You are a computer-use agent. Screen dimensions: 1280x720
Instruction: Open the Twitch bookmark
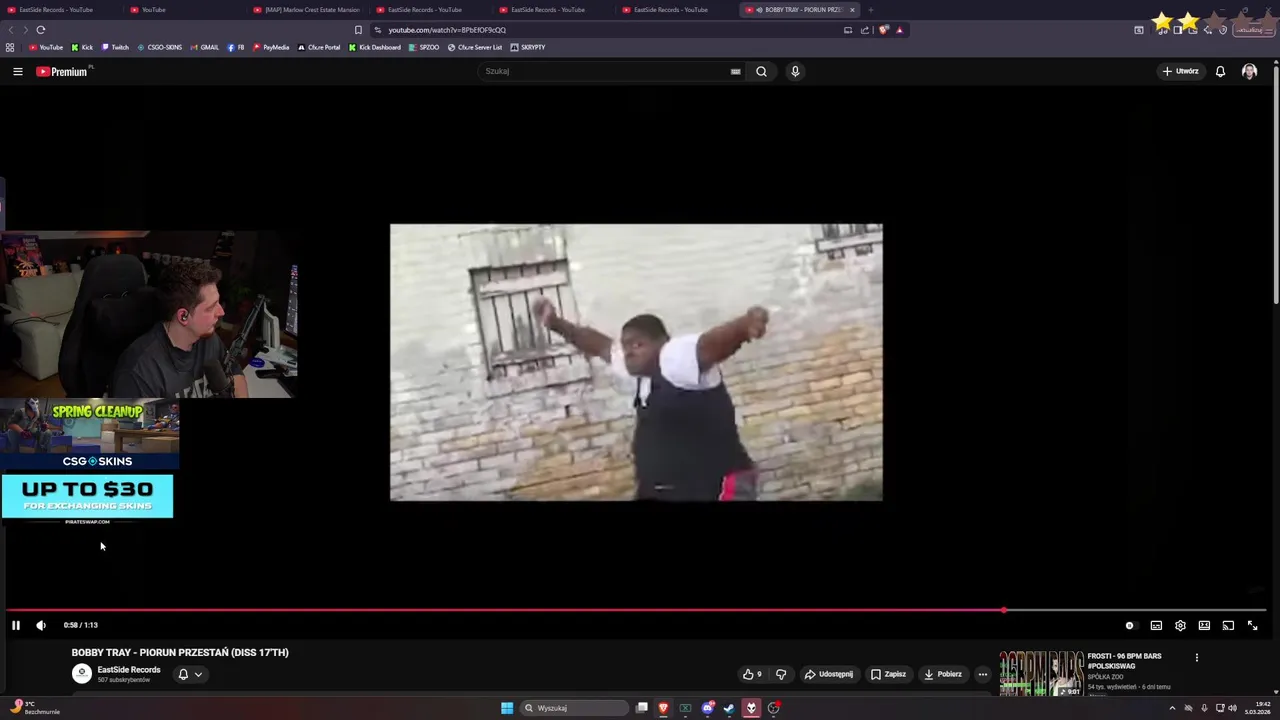tap(115, 47)
